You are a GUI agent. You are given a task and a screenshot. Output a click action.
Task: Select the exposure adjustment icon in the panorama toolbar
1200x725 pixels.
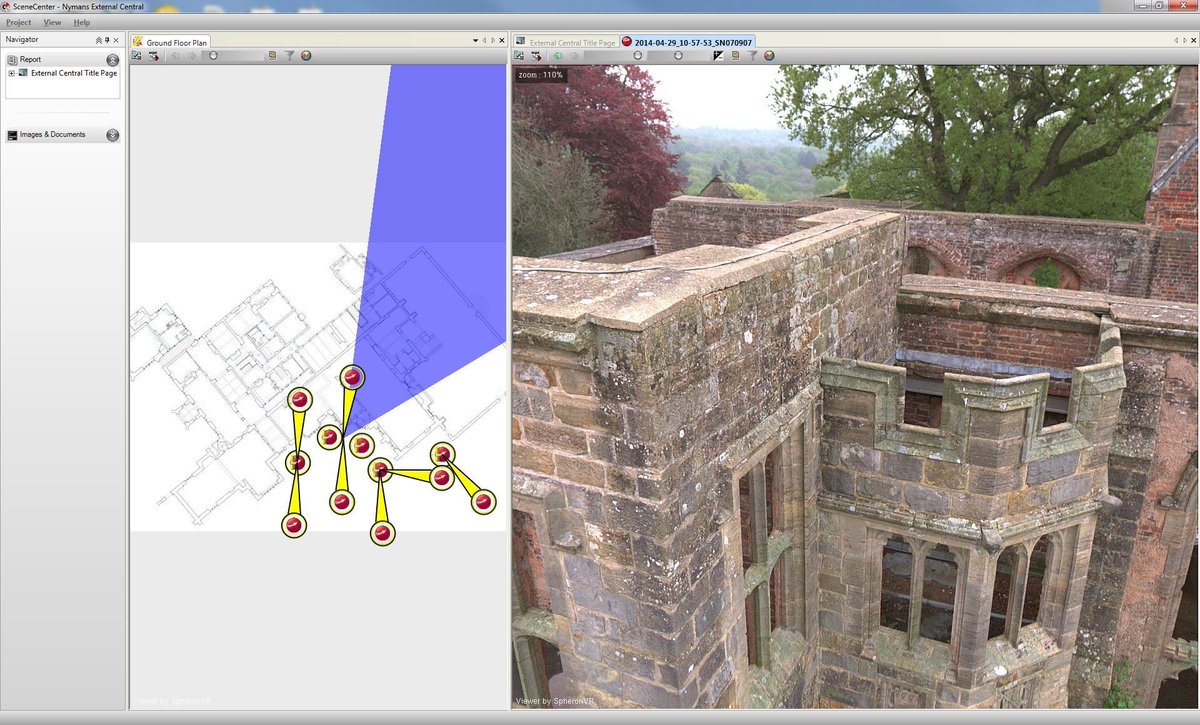pos(717,56)
